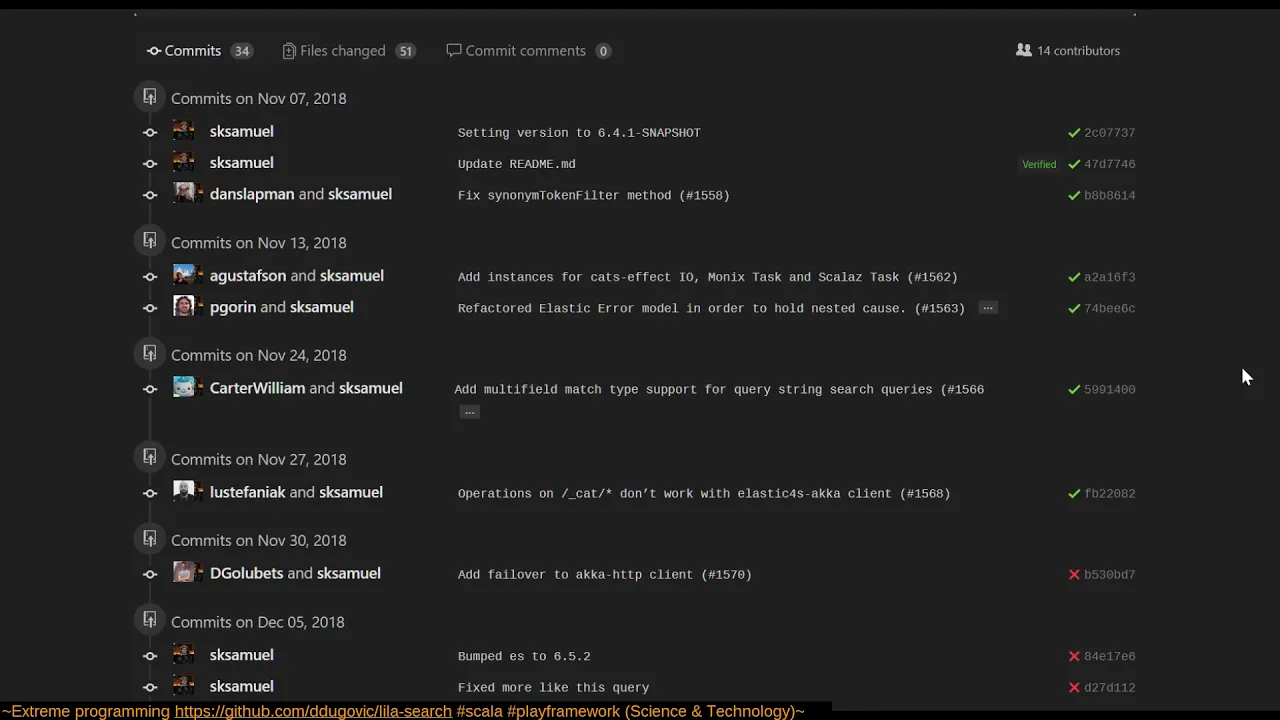Check build status tick for 74bee6c
This screenshot has width=1280, height=720.
coord(1074,309)
